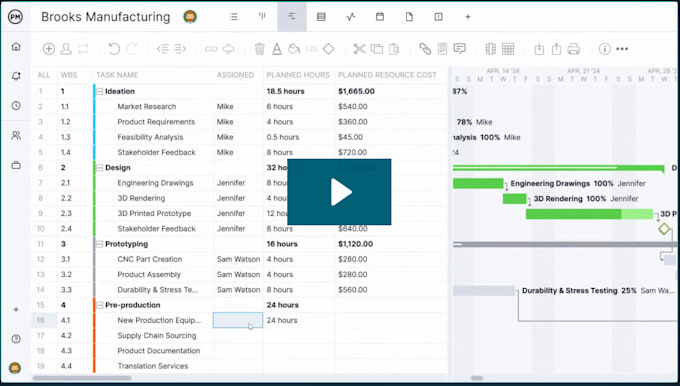The image size is (680, 386).
Task: Click the Indent task icon
Action: pyautogui.click(x=180, y=49)
